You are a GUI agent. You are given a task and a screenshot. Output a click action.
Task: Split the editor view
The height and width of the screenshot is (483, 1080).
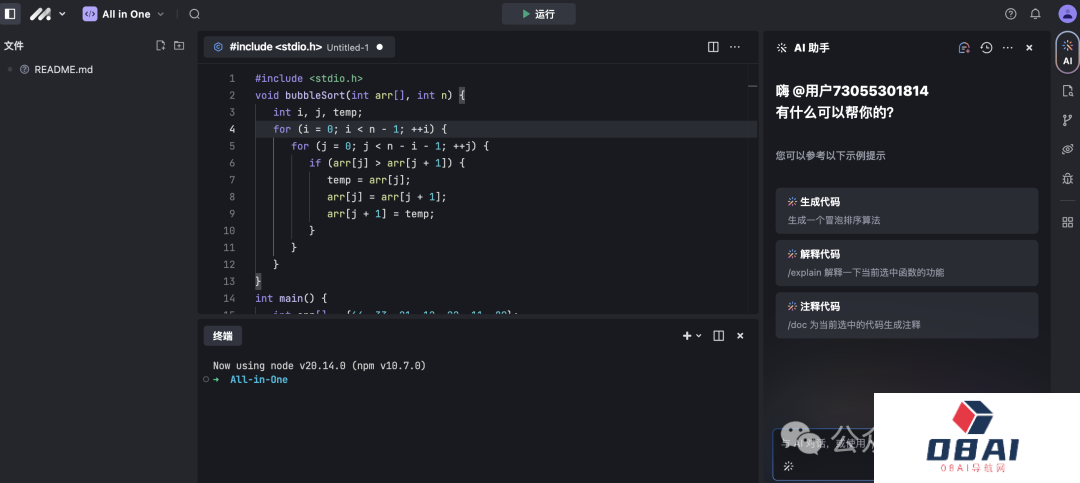coord(713,47)
